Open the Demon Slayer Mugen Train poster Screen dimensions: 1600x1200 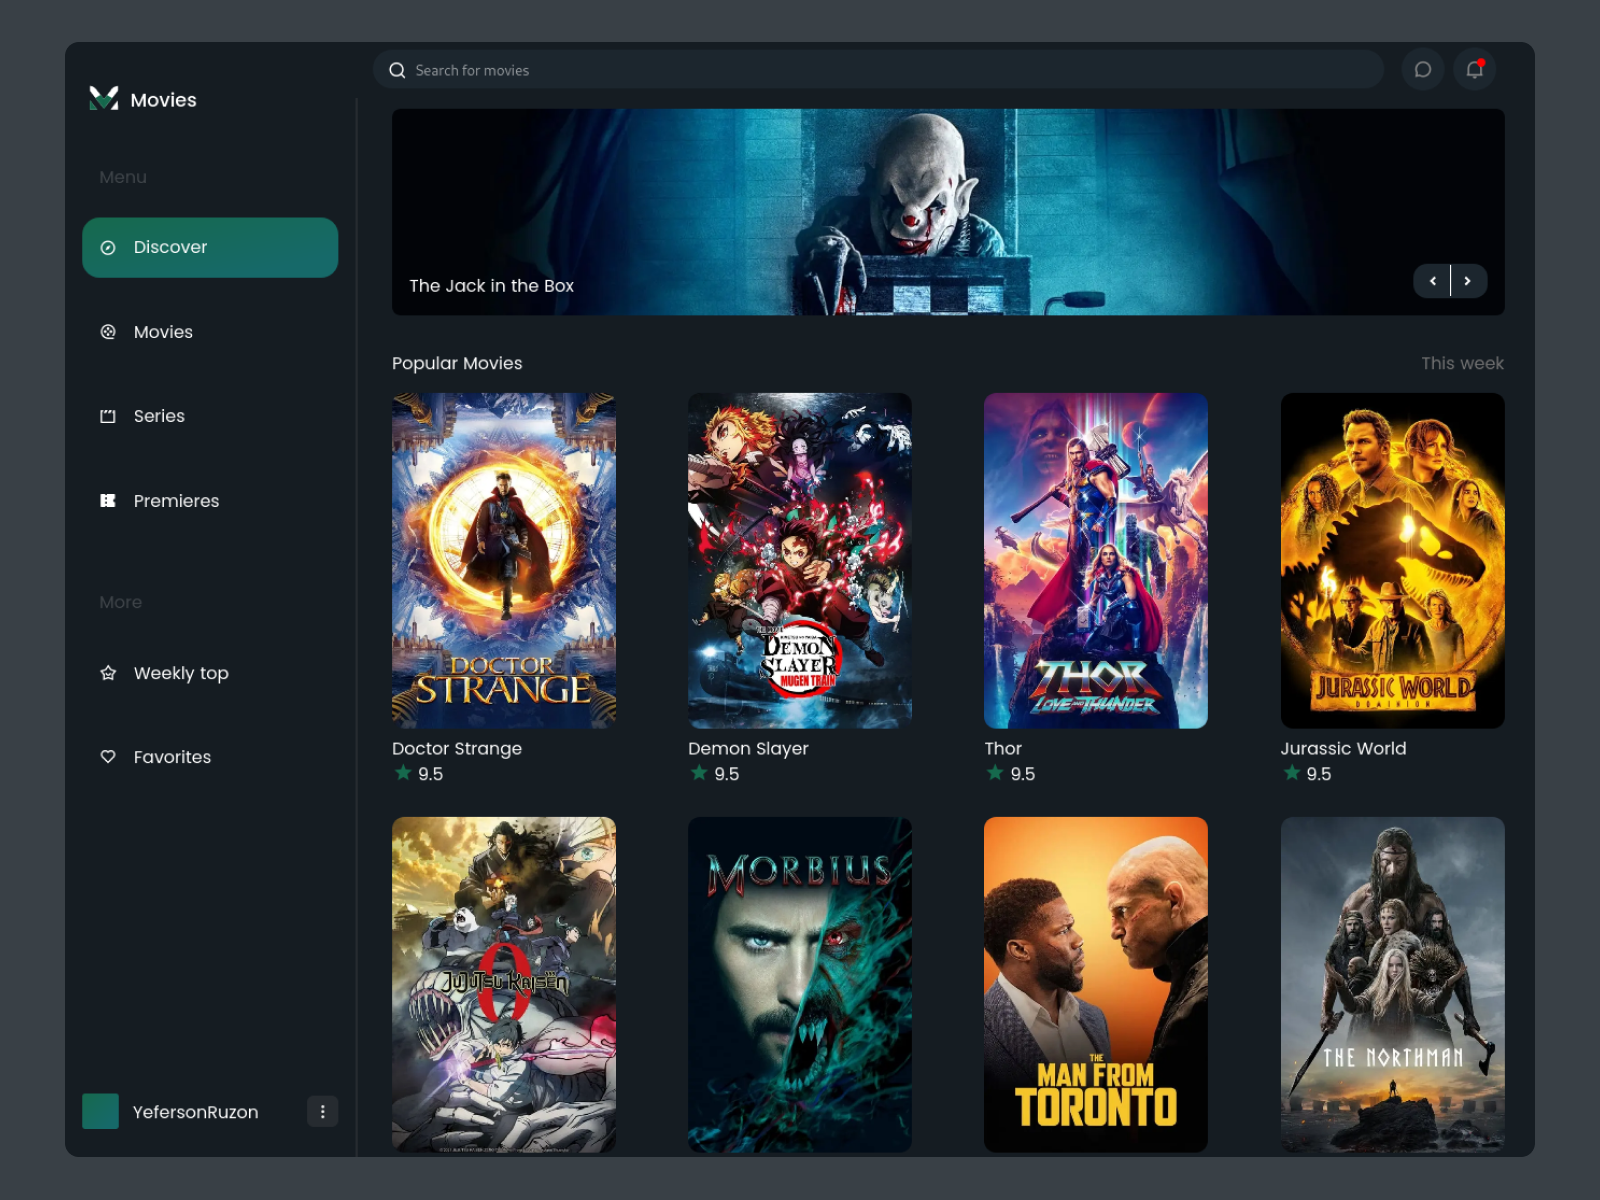(800, 560)
